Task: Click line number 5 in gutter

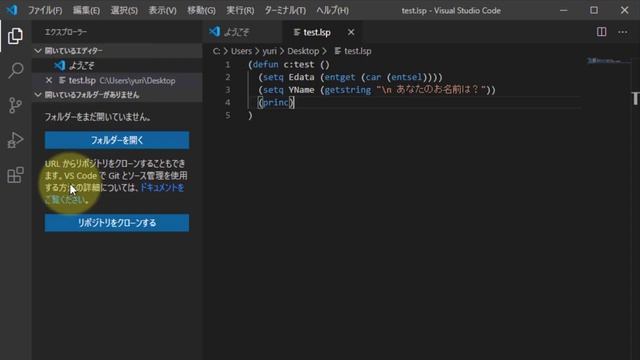Action: (x=227, y=116)
